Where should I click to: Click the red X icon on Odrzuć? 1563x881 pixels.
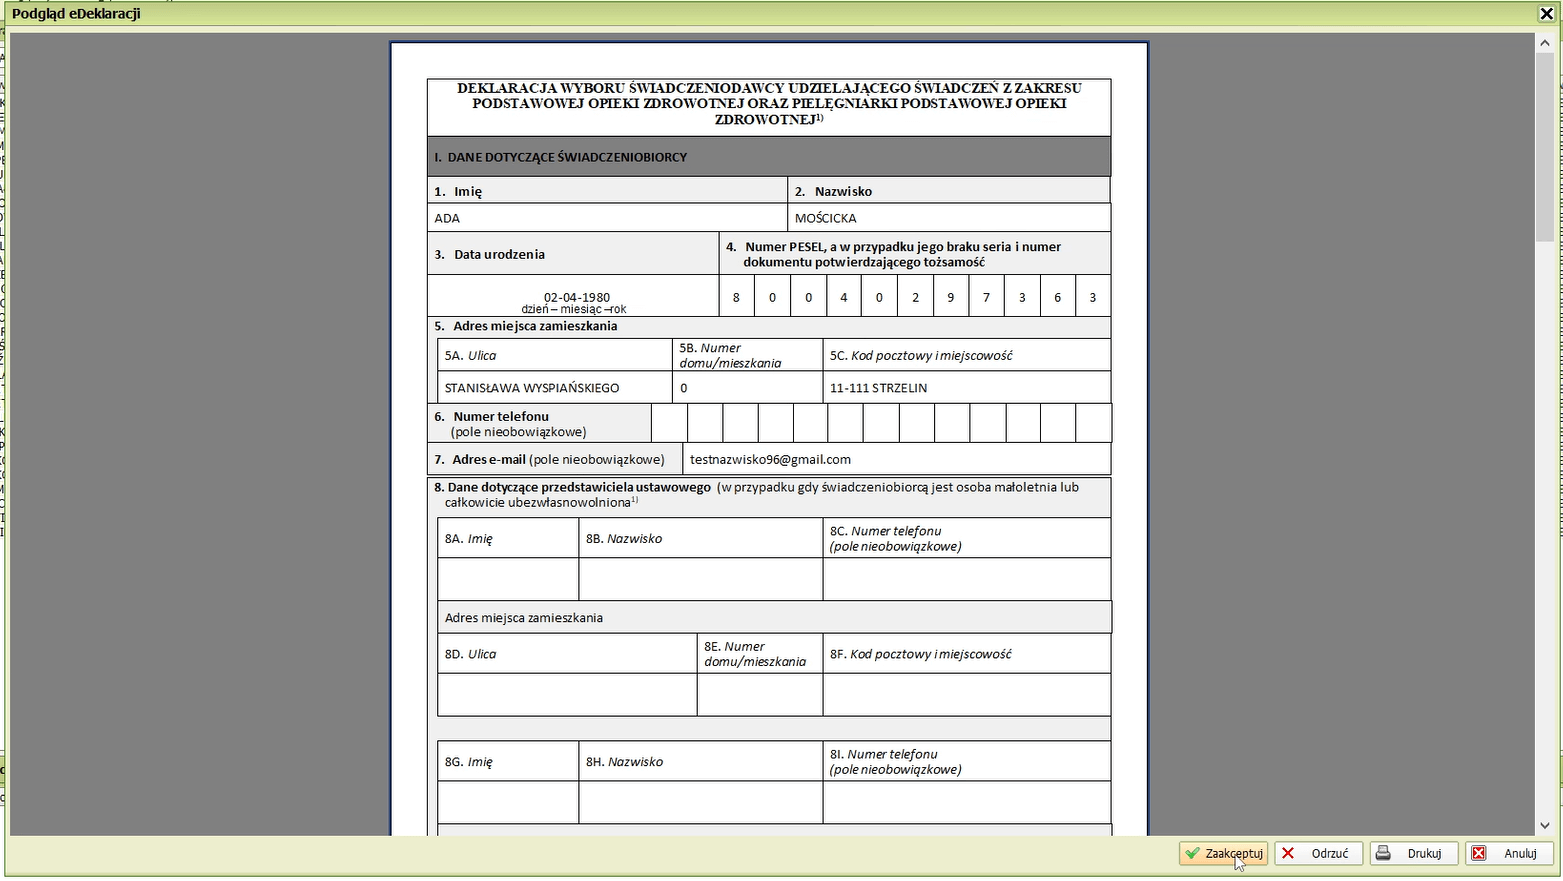coord(1288,853)
